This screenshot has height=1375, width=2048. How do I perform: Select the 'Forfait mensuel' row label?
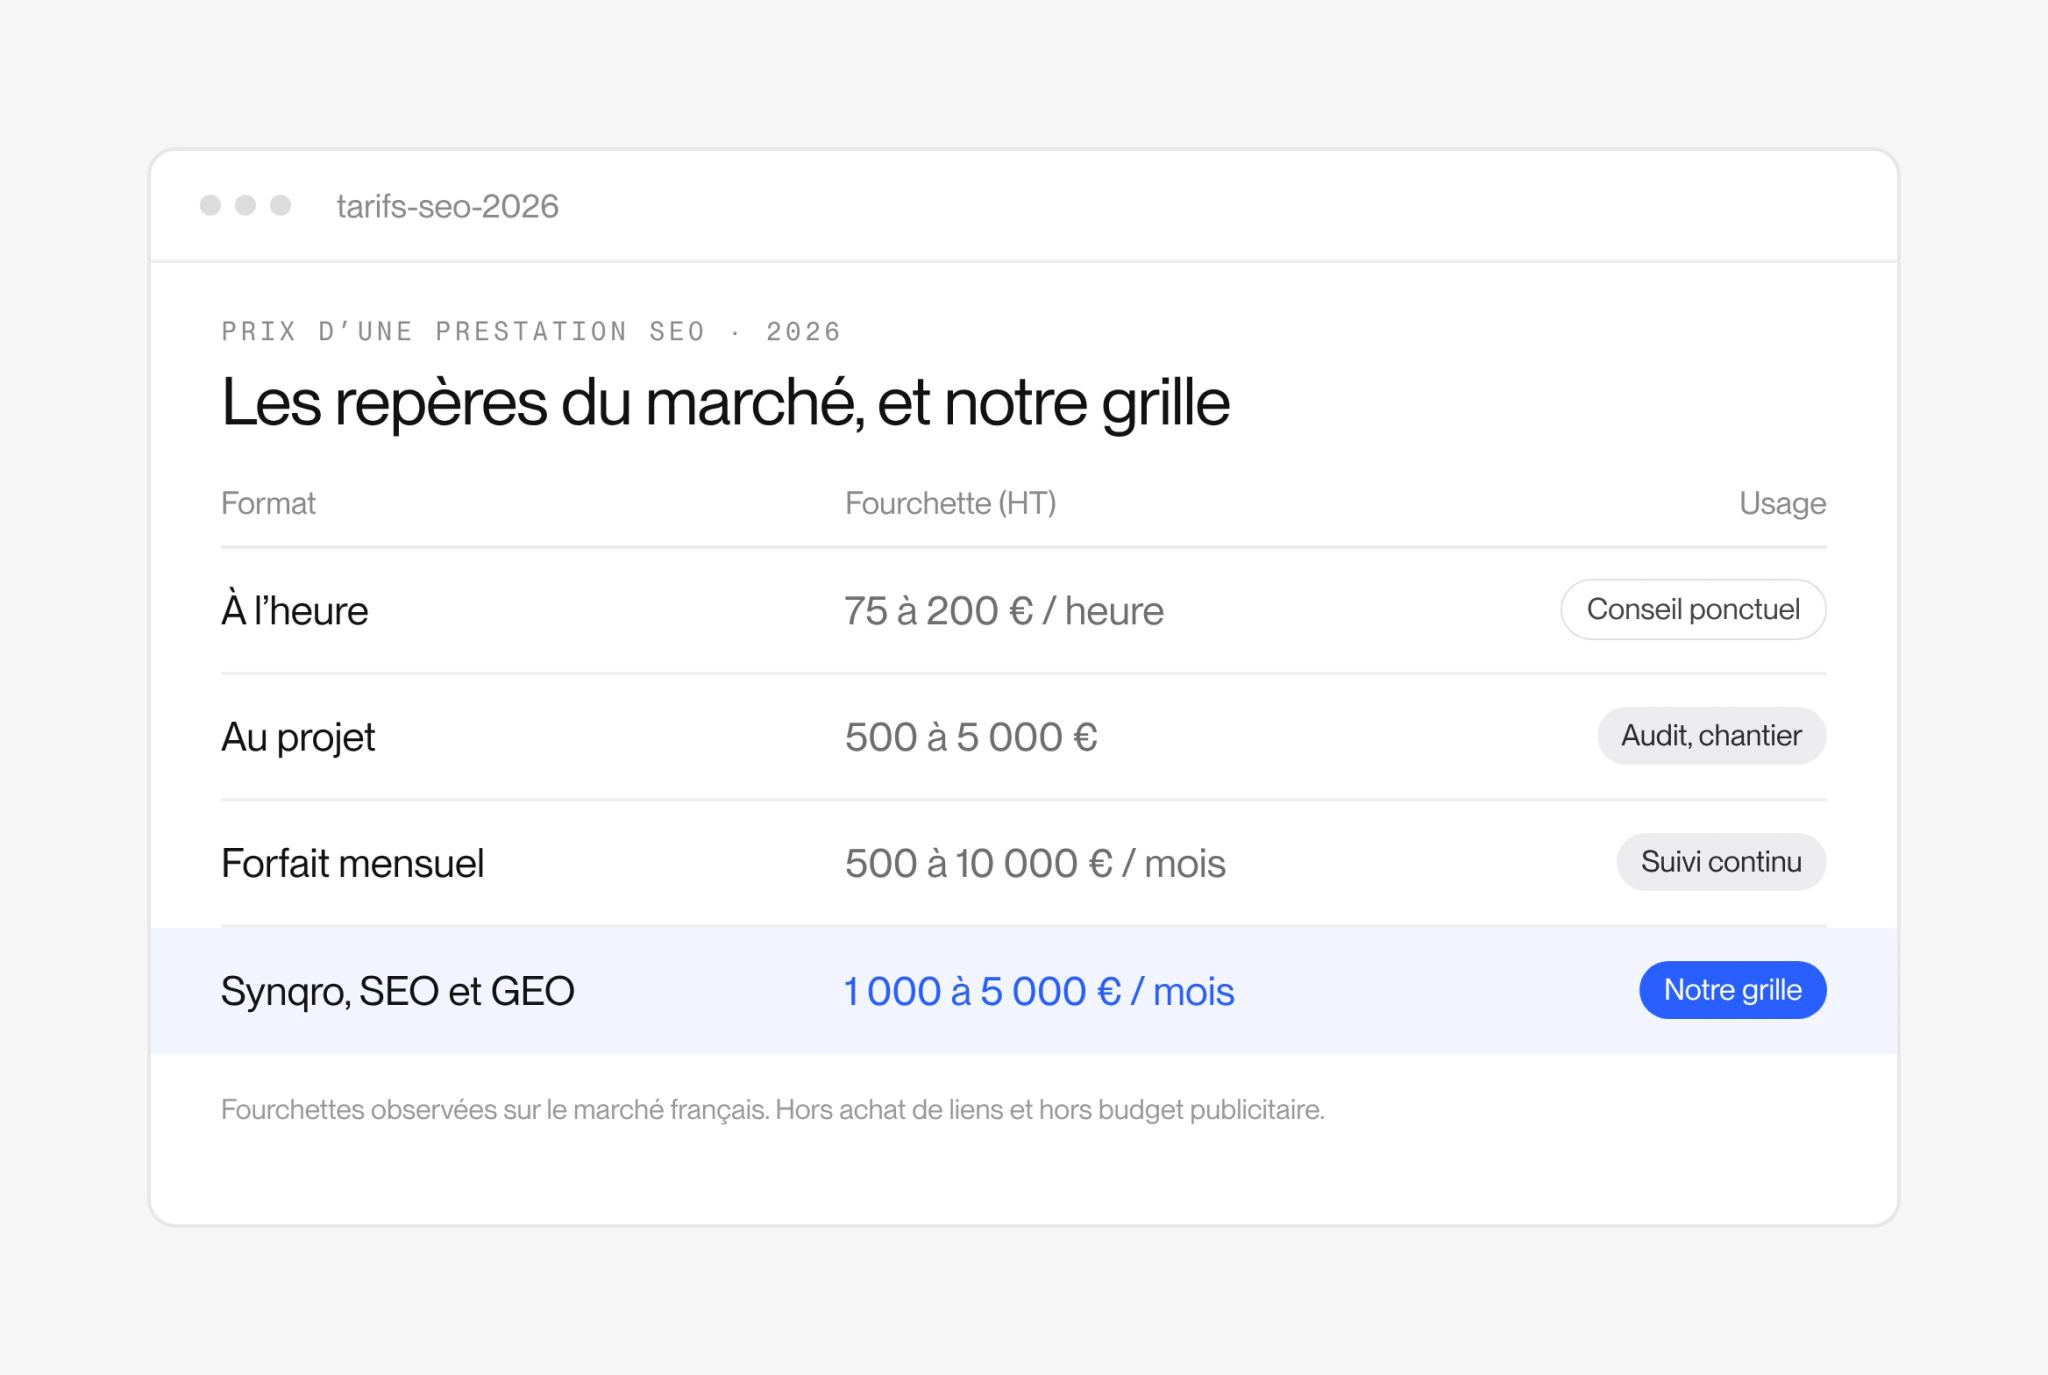(352, 863)
